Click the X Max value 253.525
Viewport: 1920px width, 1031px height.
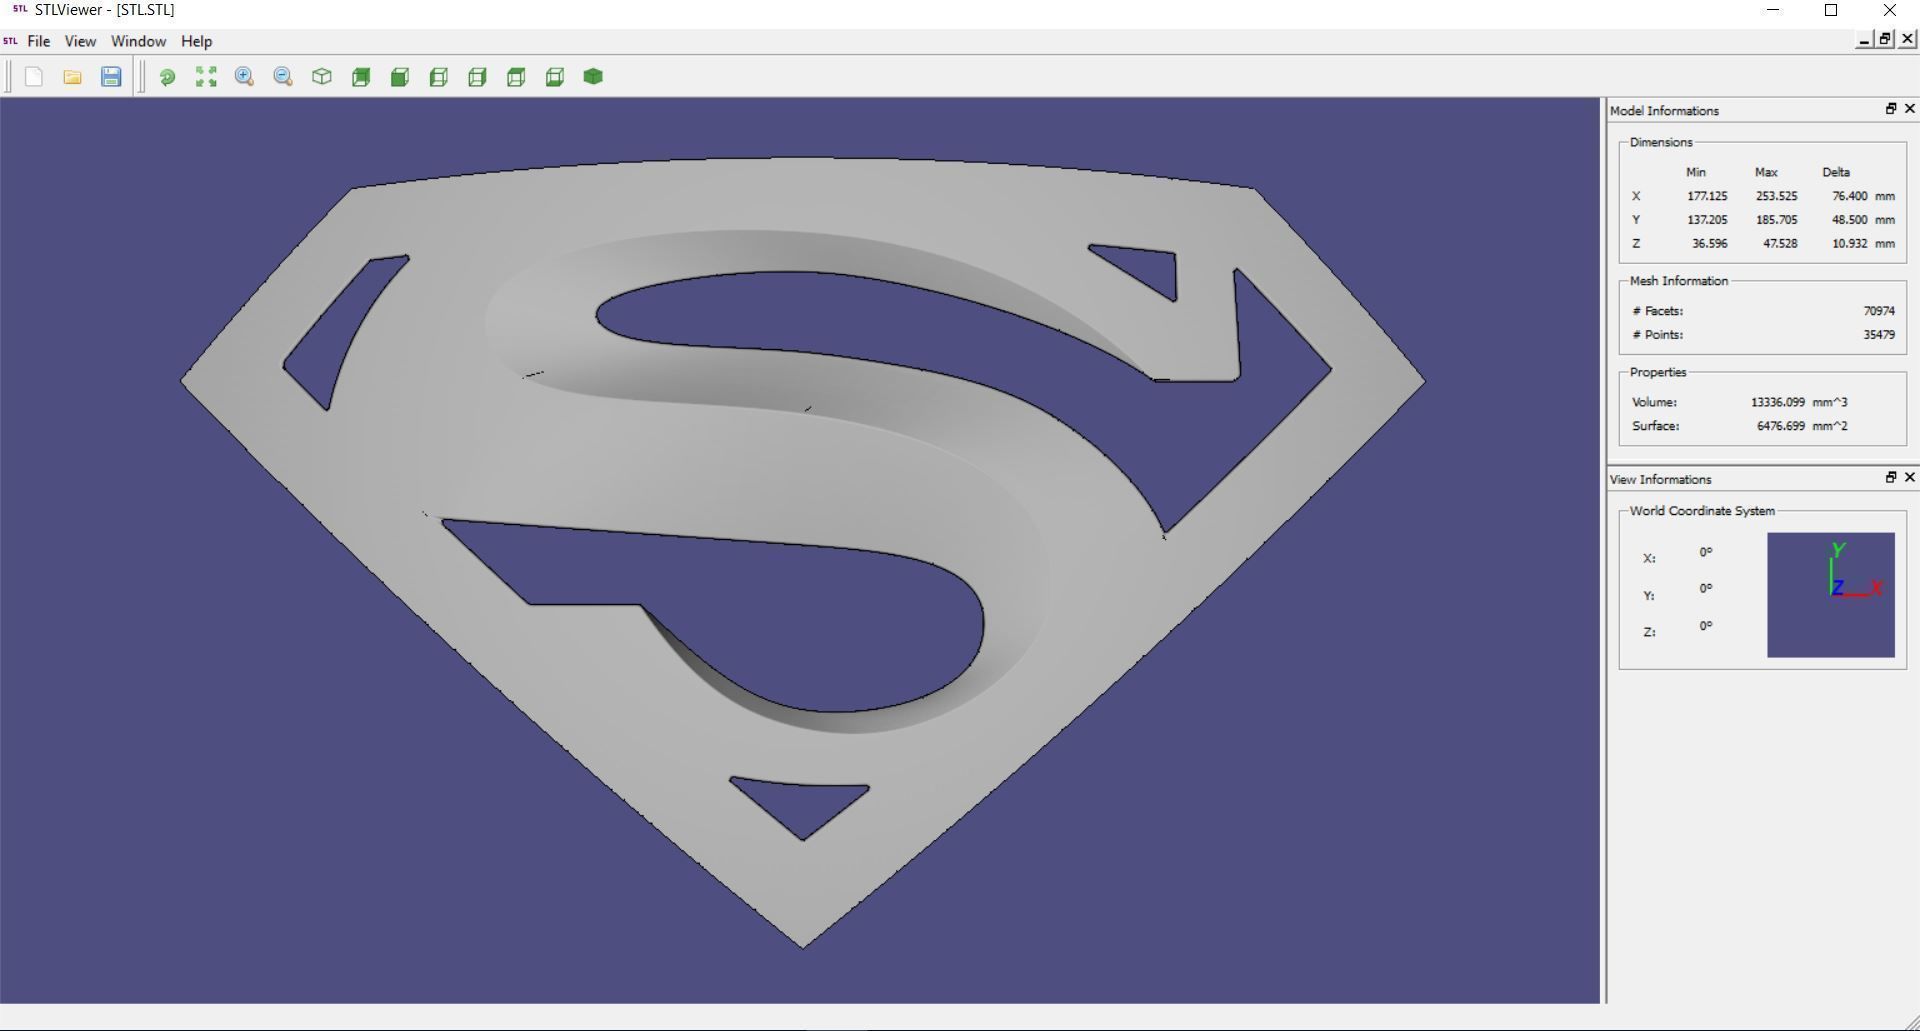tap(1776, 196)
